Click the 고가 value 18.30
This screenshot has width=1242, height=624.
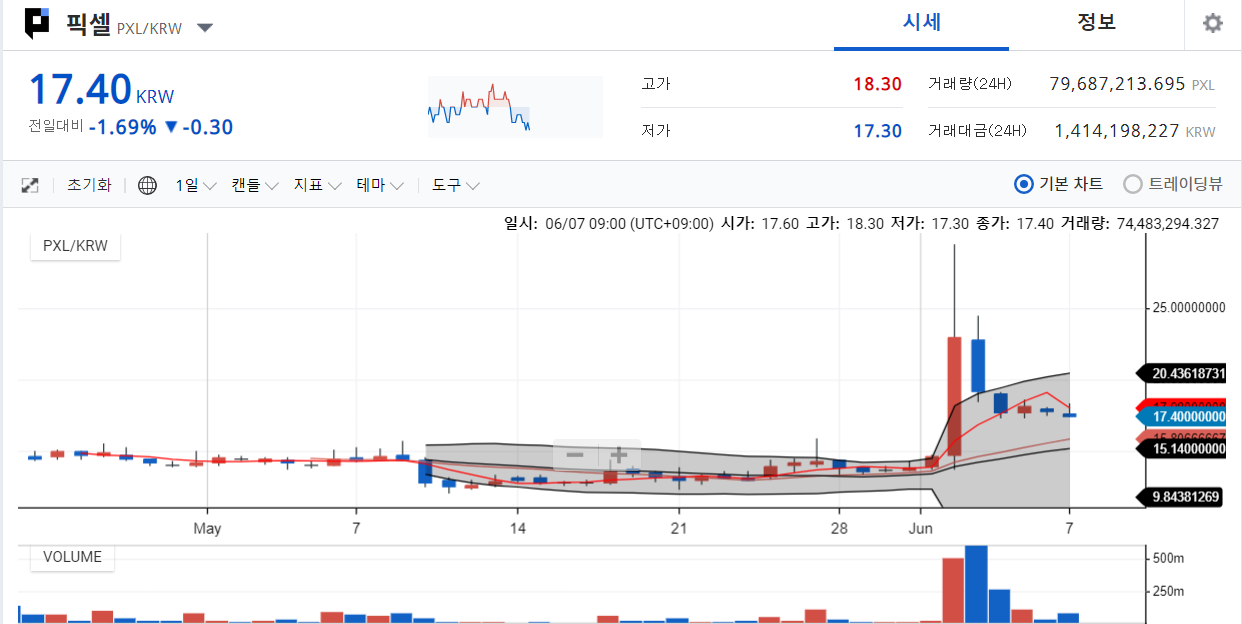877,84
